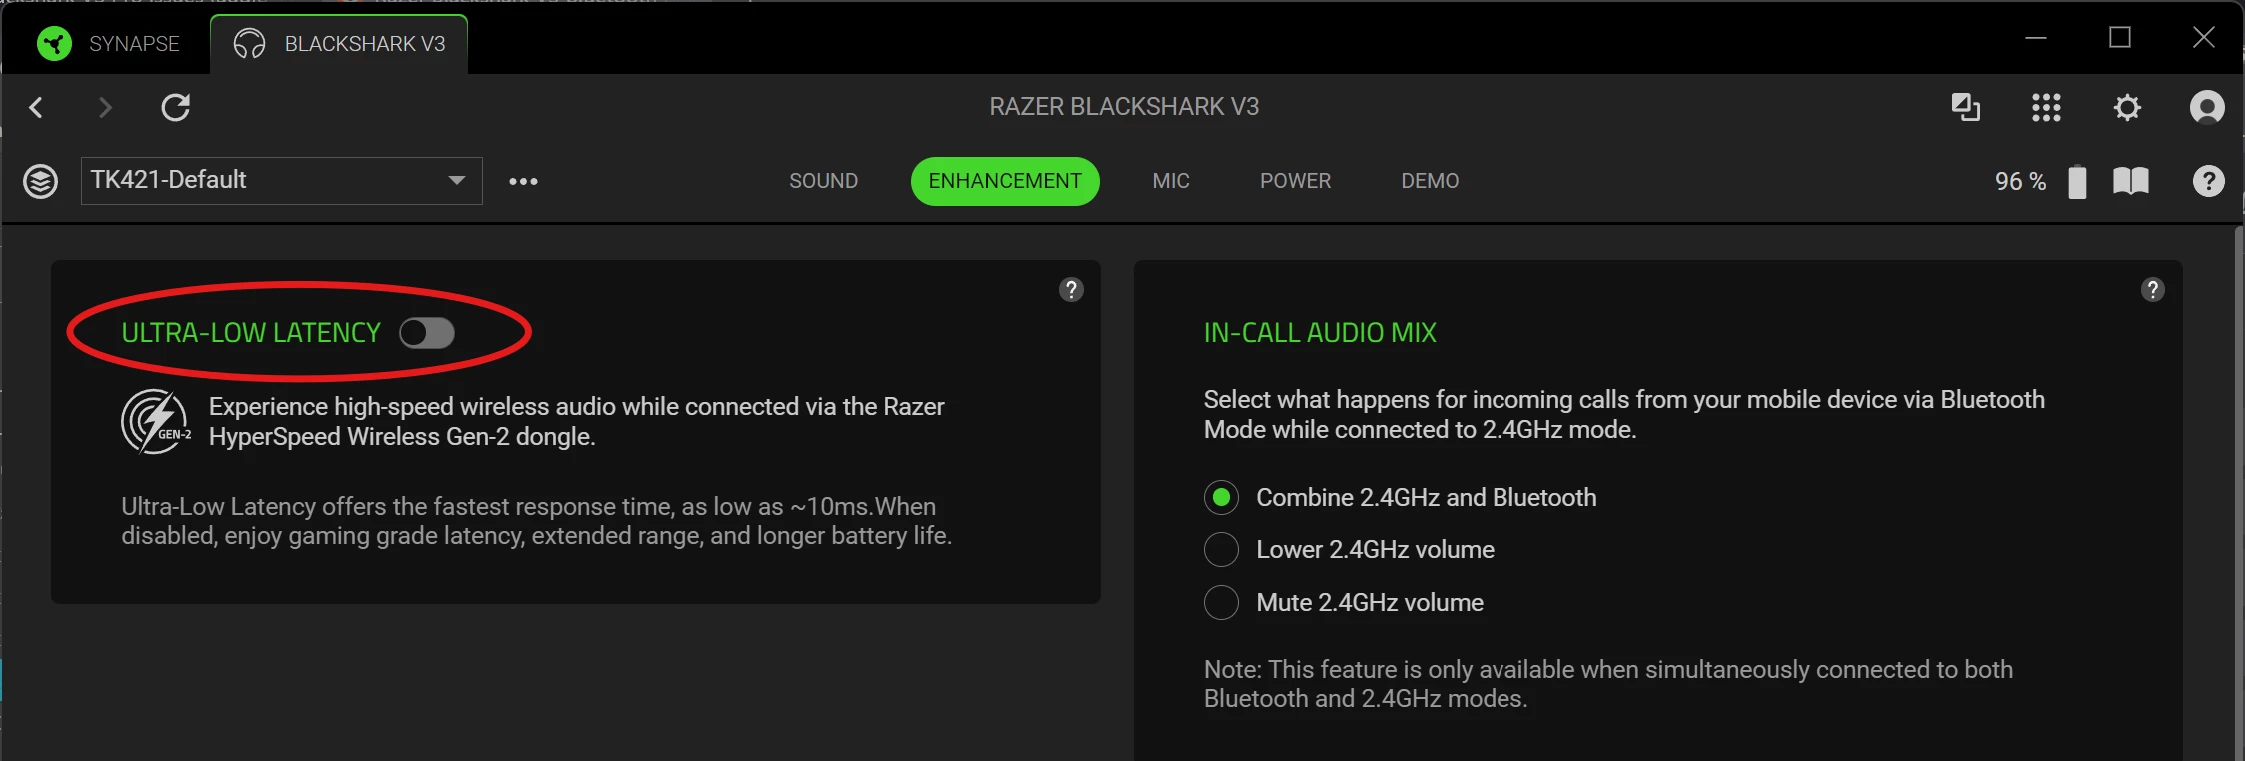Select Lower 2.4GHz volume option
This screenshot has width=2245, height=761.
(x=1349, y=549)
